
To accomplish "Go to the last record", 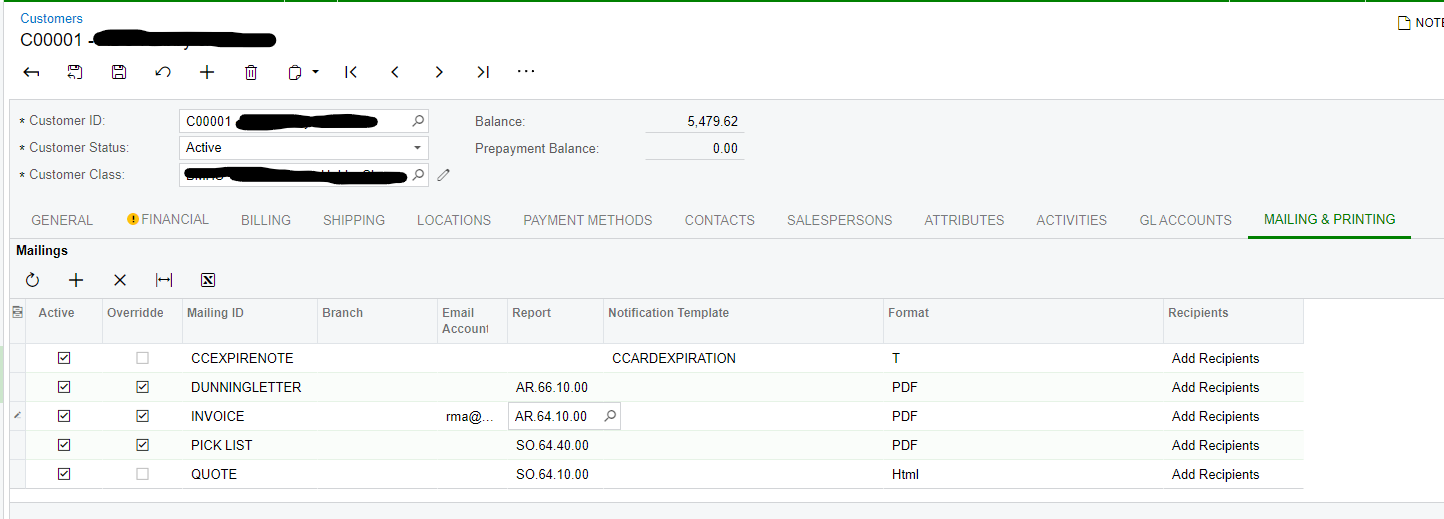I will click(483, 72).
